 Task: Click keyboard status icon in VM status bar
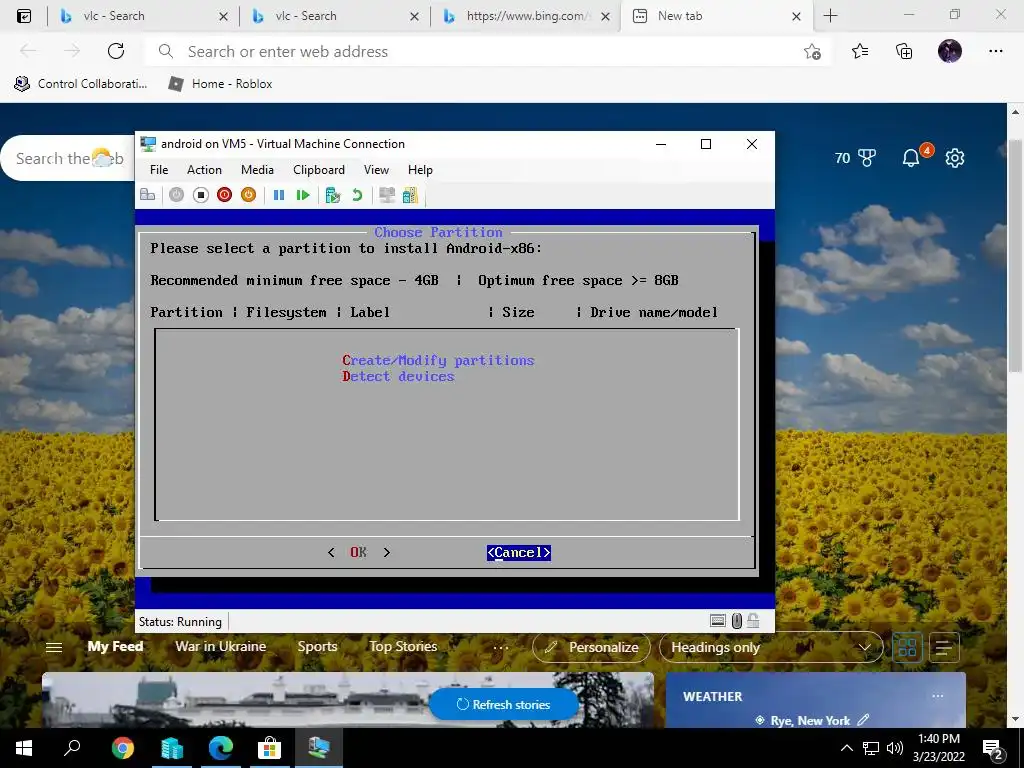point(718,621)
